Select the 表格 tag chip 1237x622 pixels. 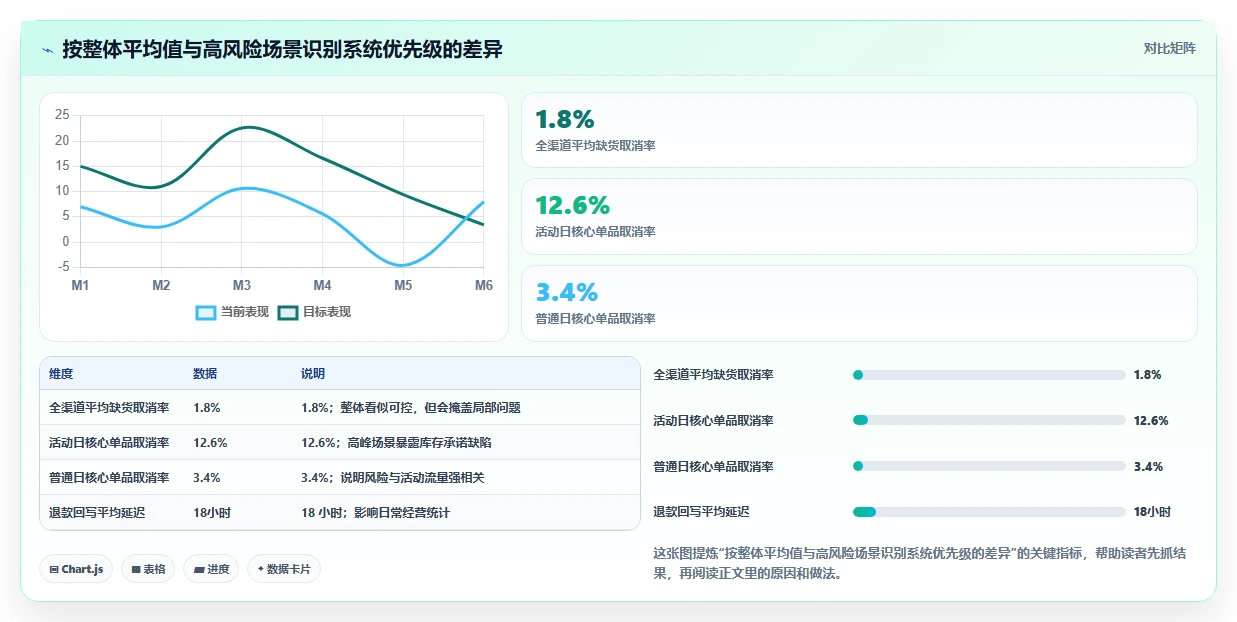(148, 569)
